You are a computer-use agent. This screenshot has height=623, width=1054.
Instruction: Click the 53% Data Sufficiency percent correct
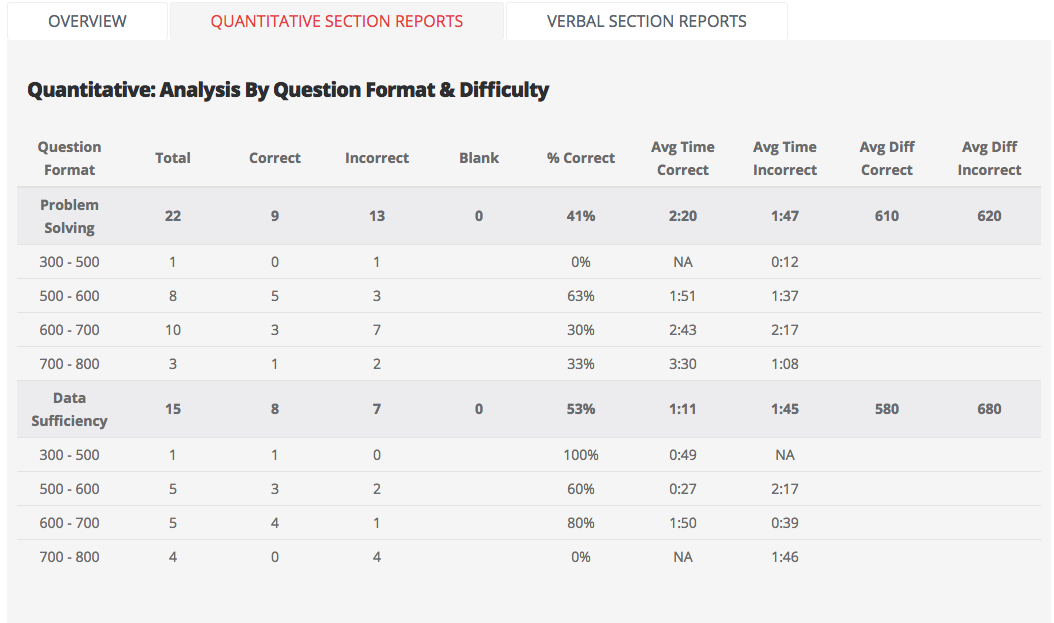[x=581, y=409]
